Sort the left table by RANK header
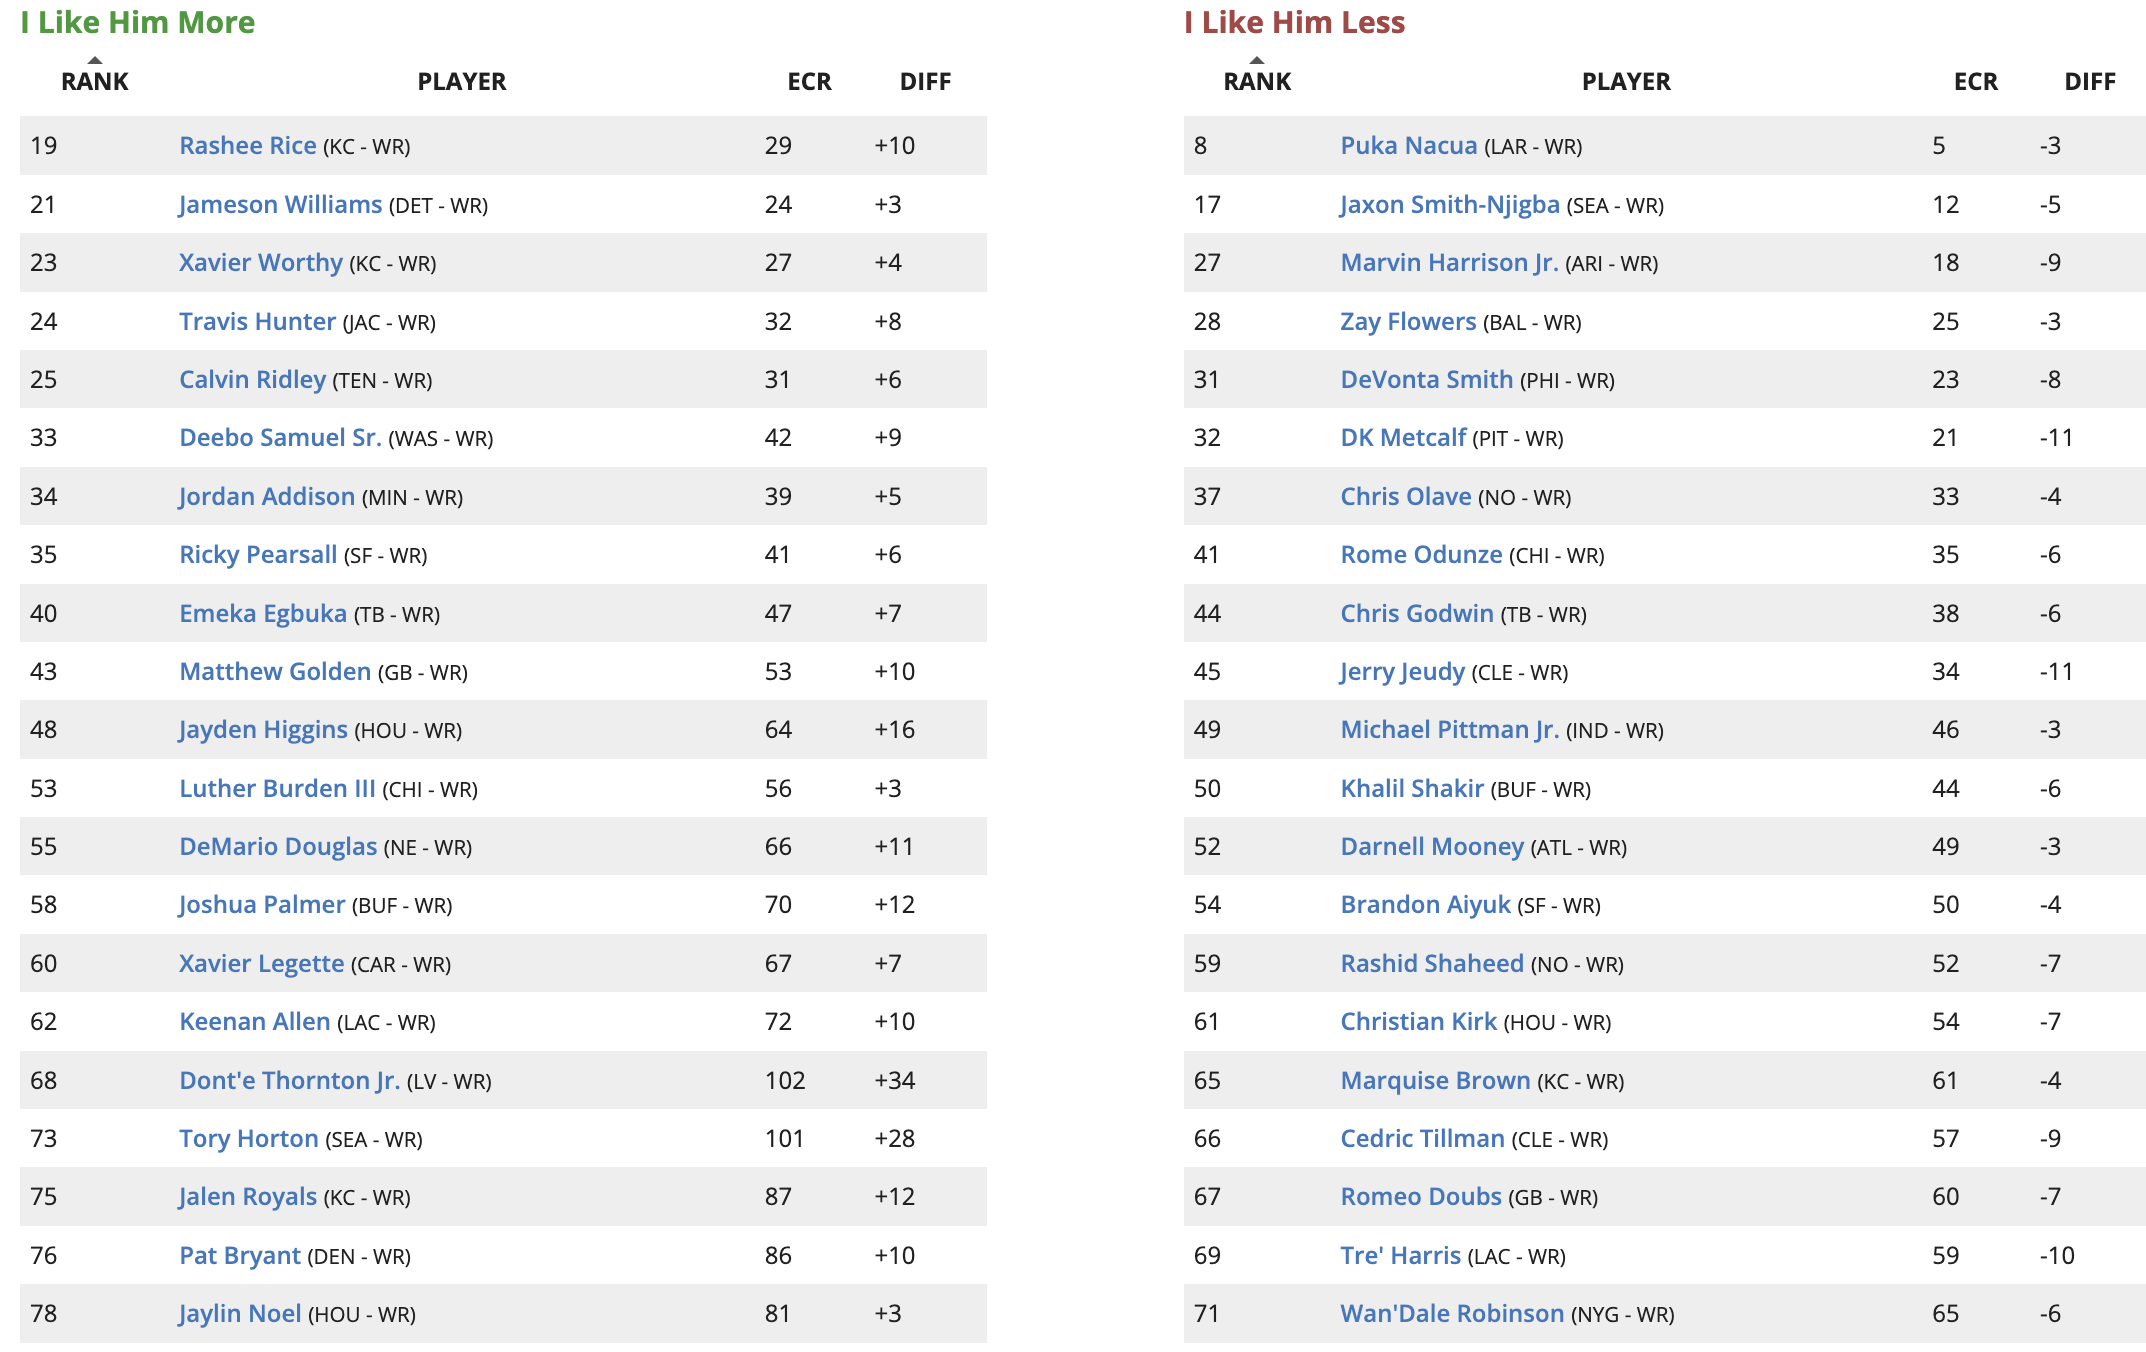Viewport: 2146px width, 1352px height. [95, 82]
